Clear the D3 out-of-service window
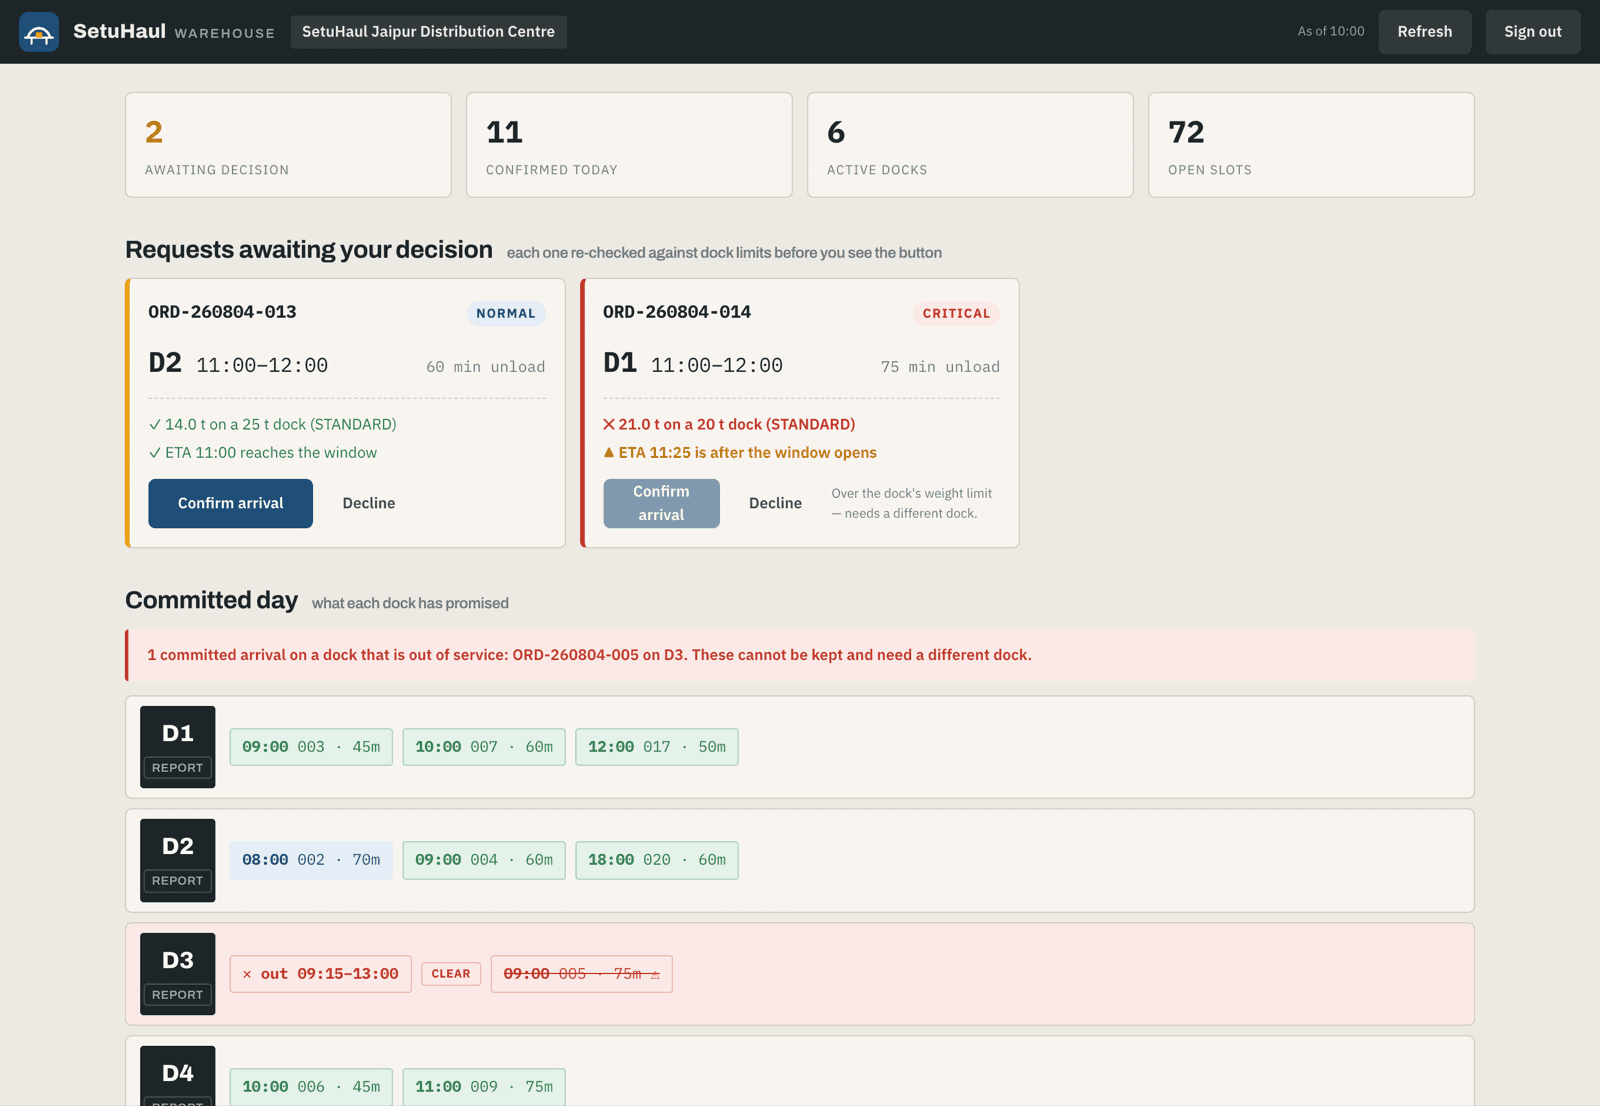 451,974
